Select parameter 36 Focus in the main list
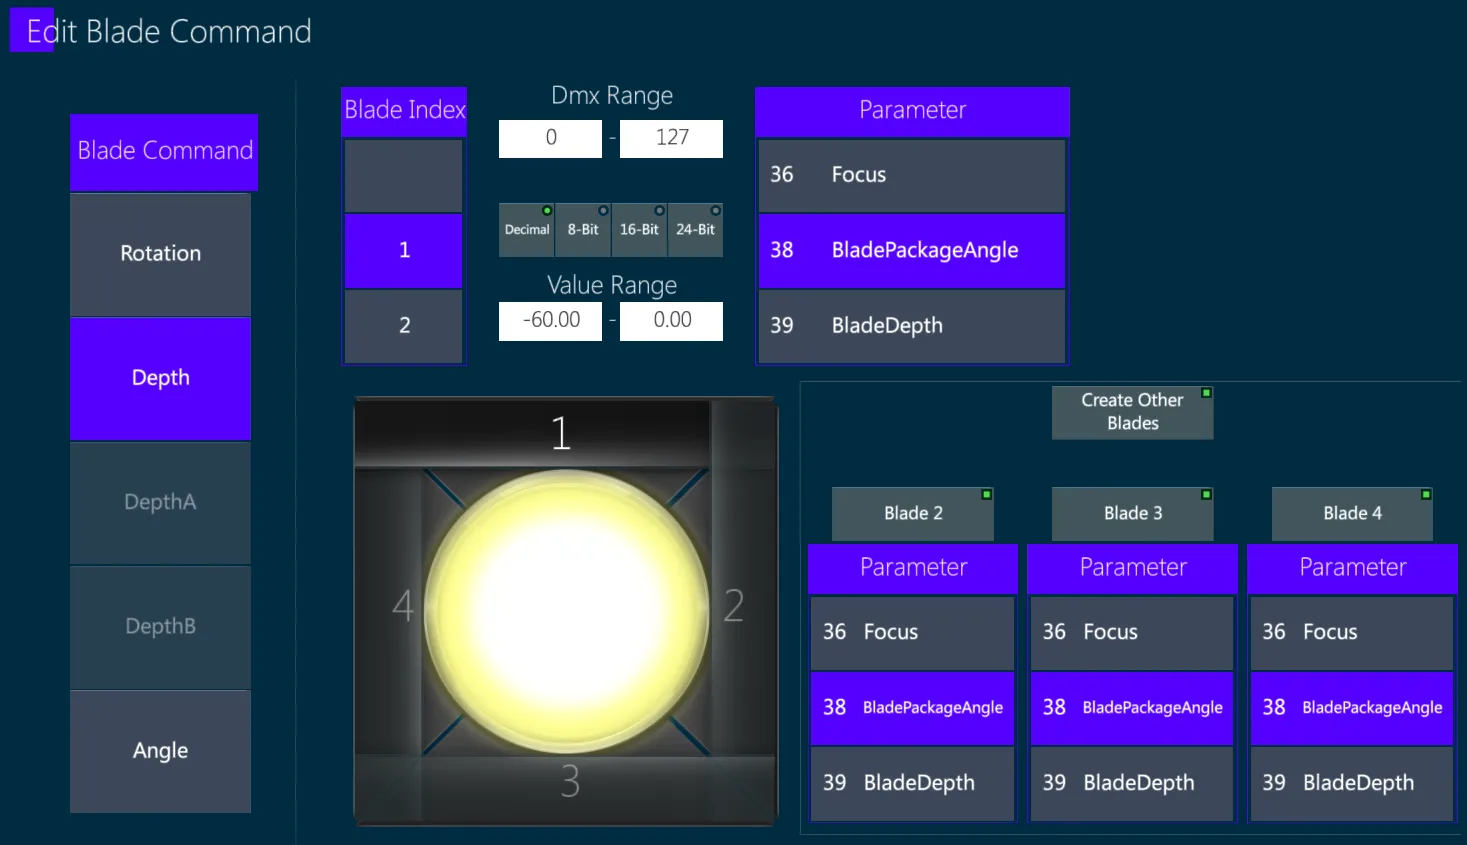Image resolution: width=1467 pixels, height=845 pixels. tap(912, 175)
